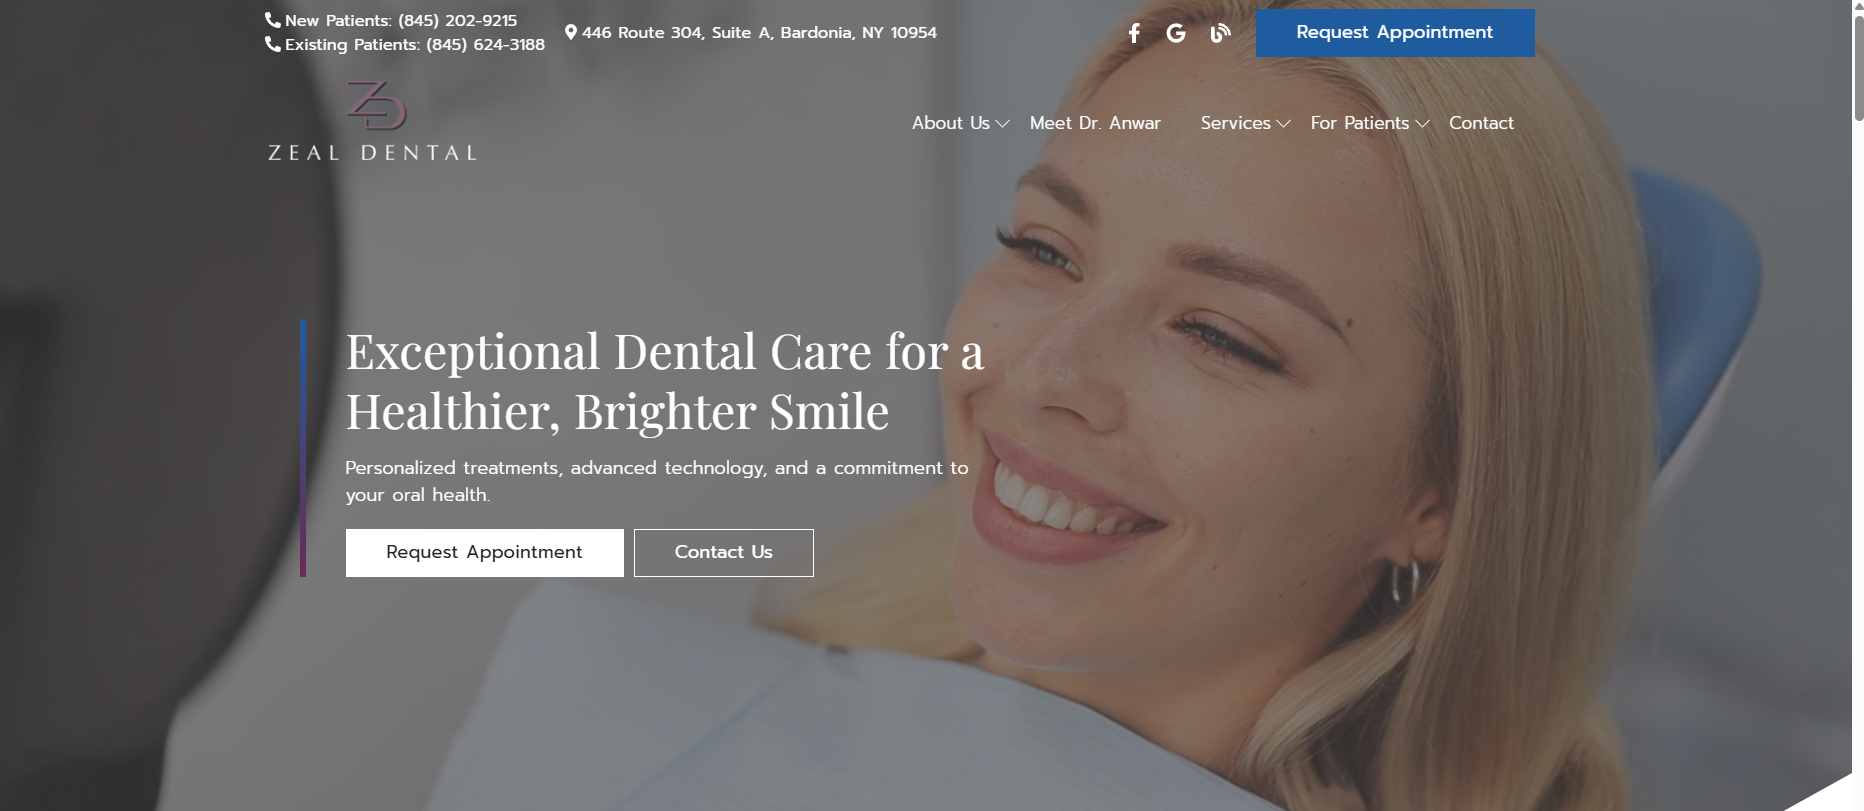Image resolution: width=1864 pixels, height=811 pixels.
Task: Open the Zeal Dental Facebook page icon
Action: [1134, 33]
